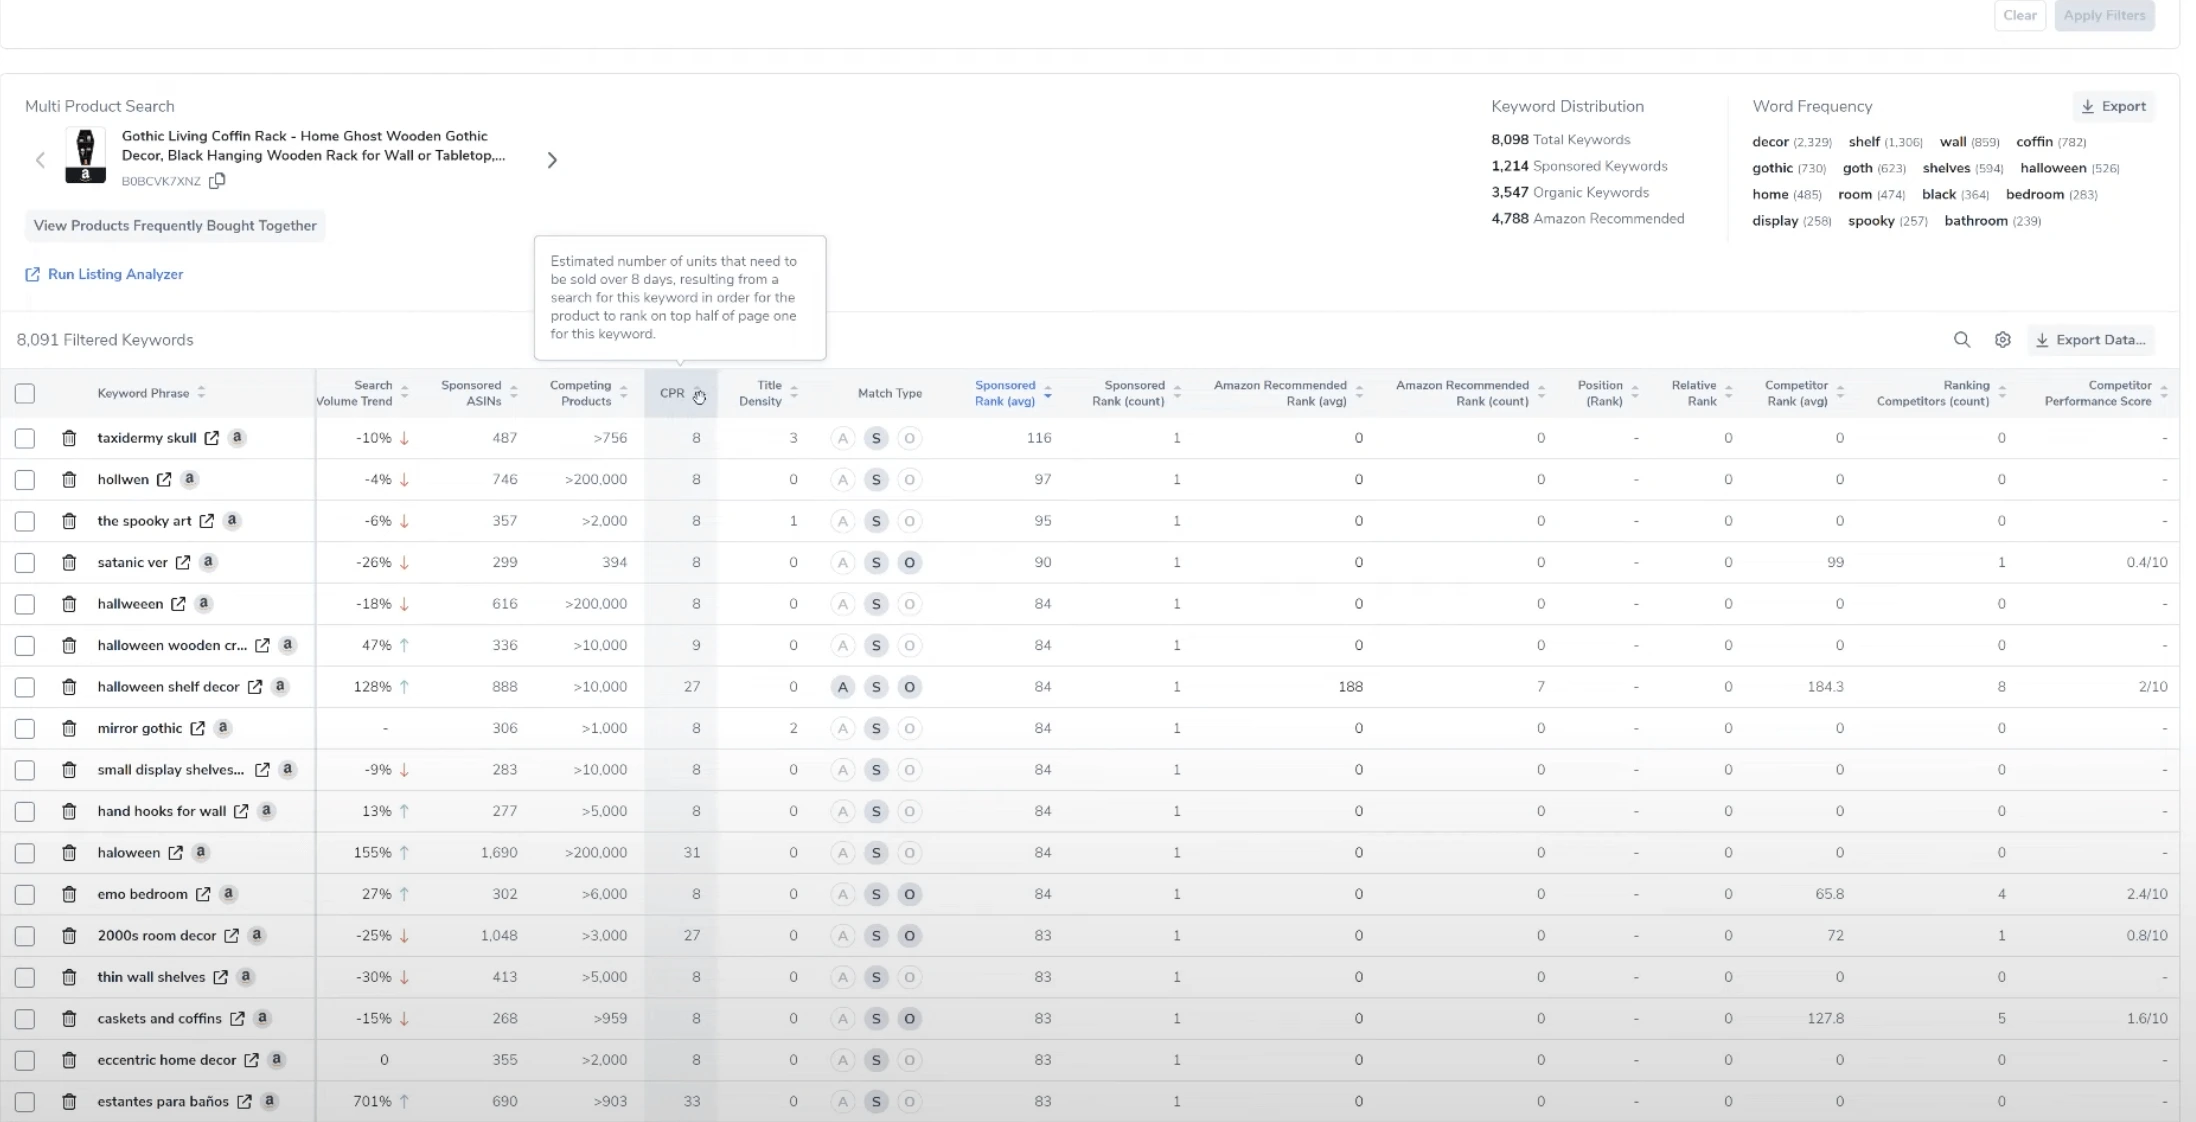The image size is (2196, 1122).
Task: Click the right arrow to view next product
Action: (551, 159)
